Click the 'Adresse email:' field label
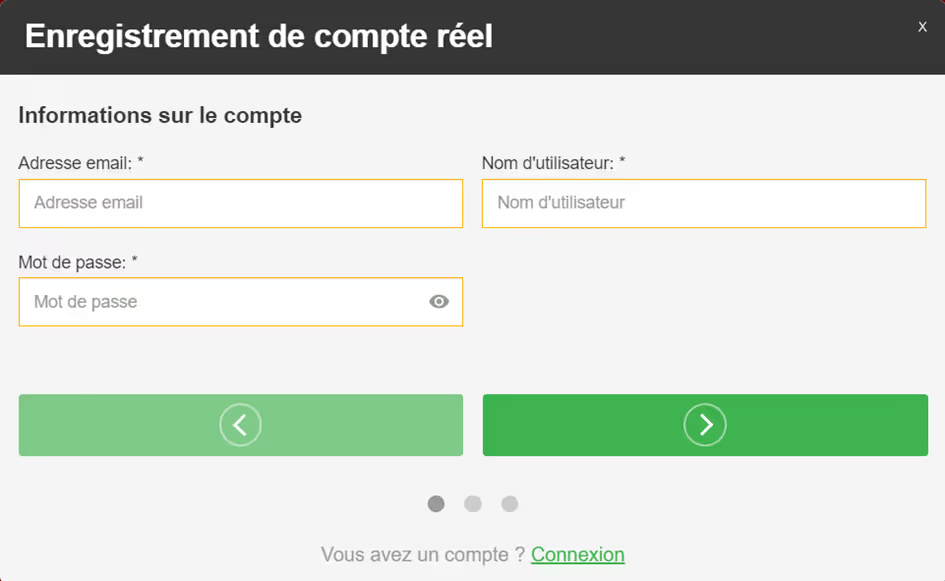945x581 pixels. [x=75, y=163]
